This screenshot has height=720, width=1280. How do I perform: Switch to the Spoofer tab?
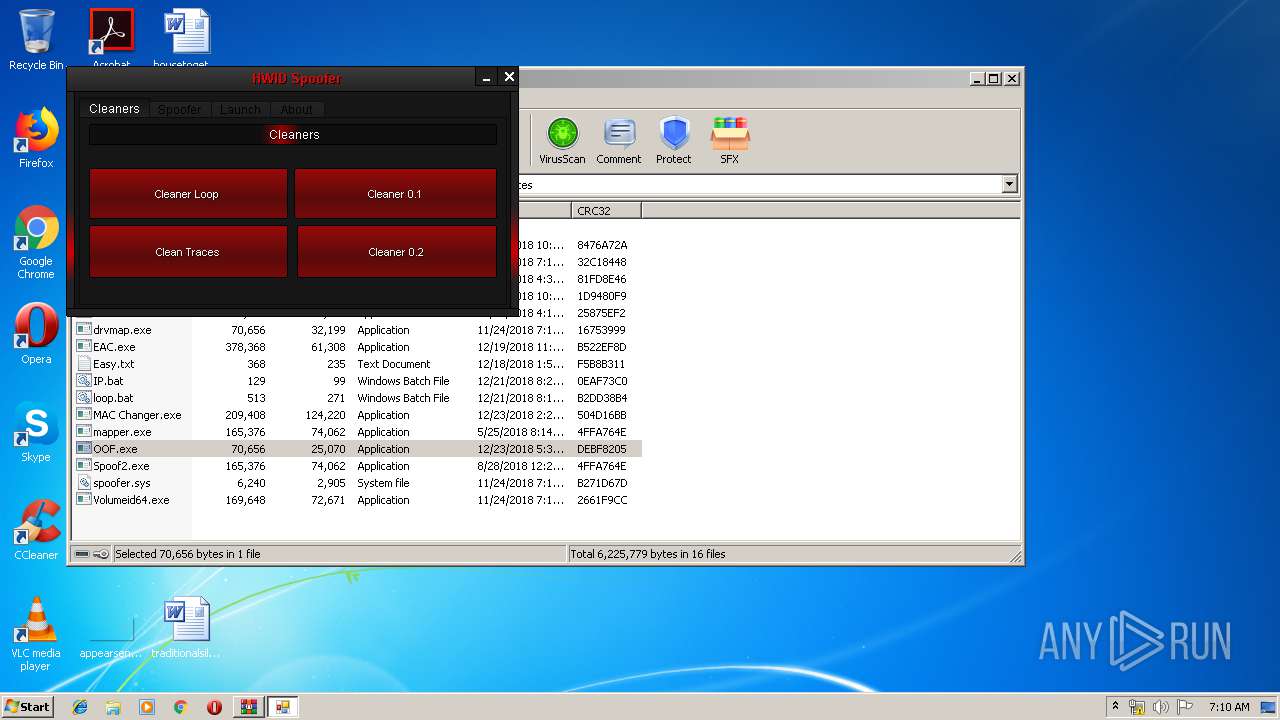[x=180, y=109]
